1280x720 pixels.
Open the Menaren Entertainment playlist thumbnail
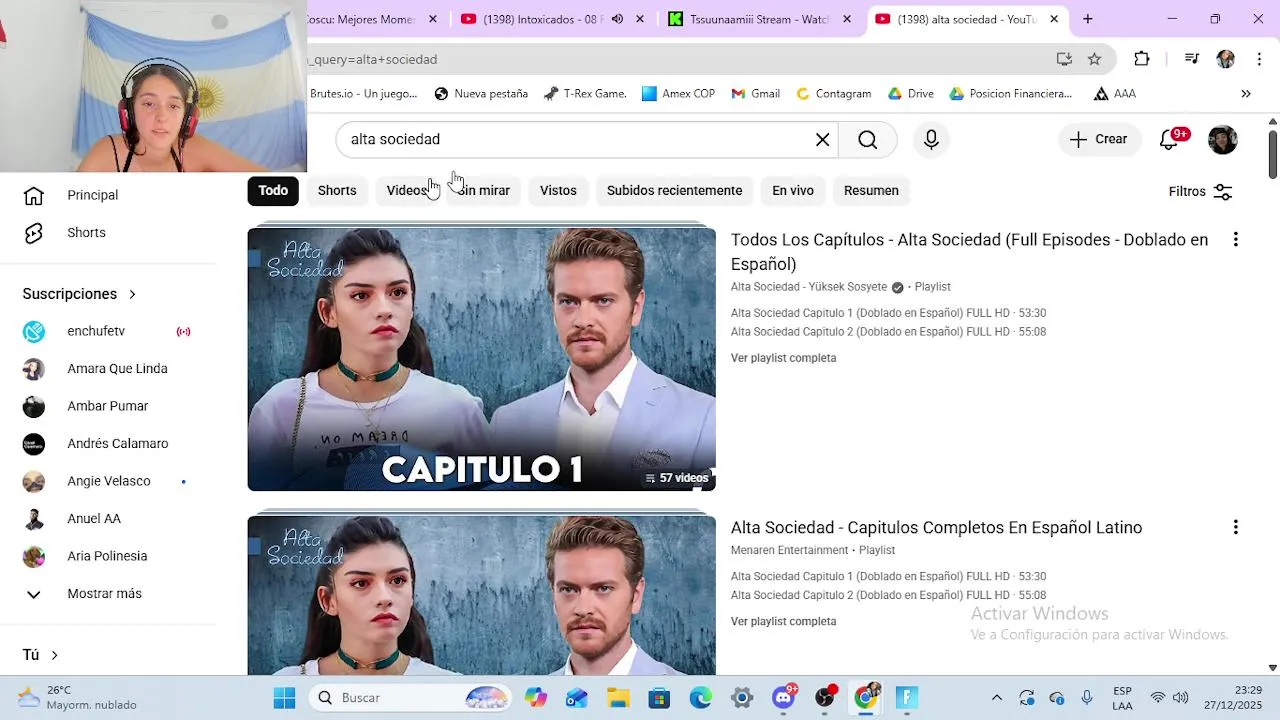(x=481, y=595)
